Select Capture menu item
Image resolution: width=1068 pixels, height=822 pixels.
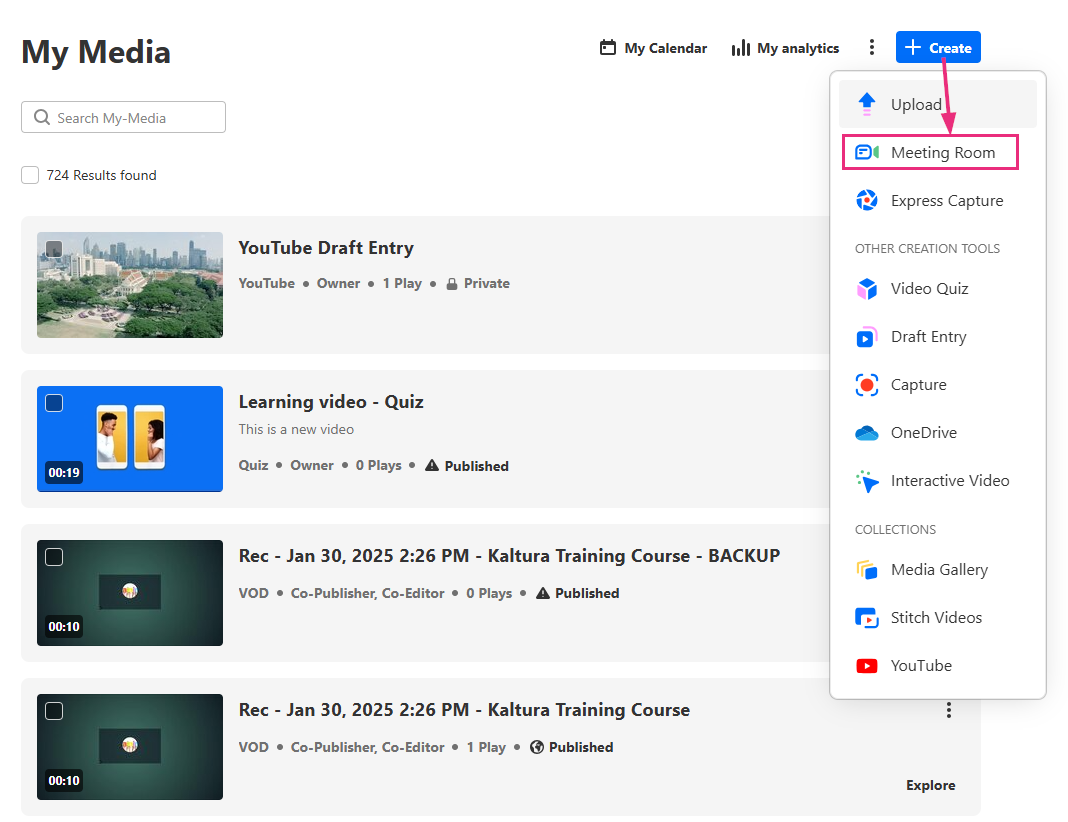tap(937, 385)
